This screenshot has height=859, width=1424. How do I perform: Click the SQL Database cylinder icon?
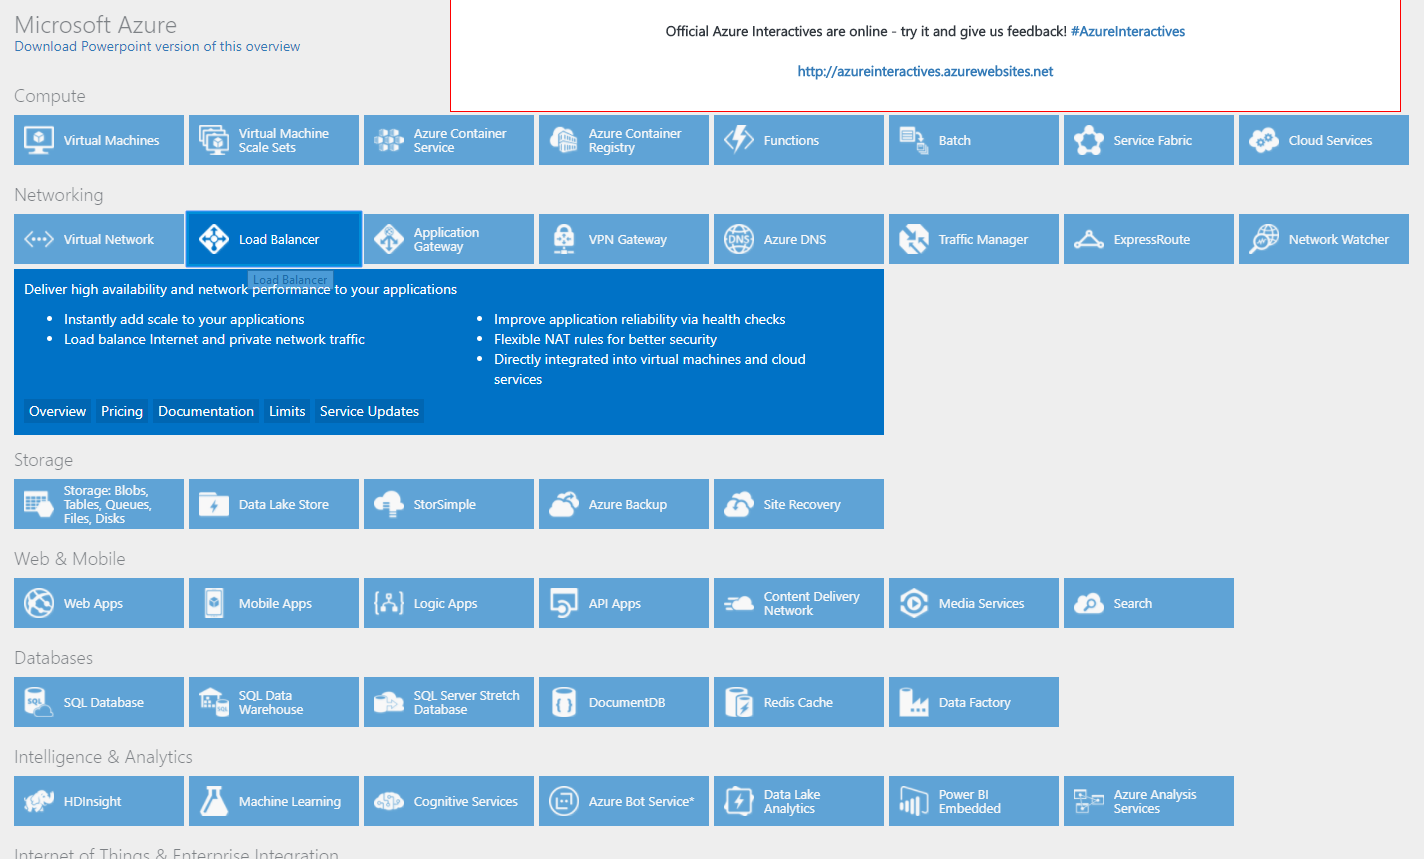point(39,702)
